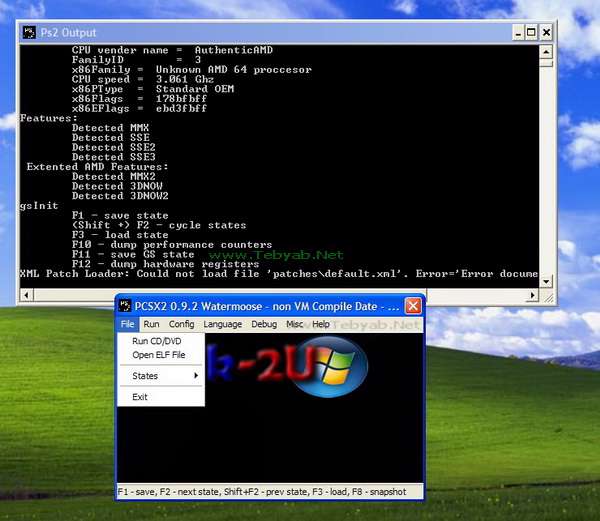The image size is (600, 521).
Task: Click the 'F10 - dump performance counters' line
Action: pos(172,244)
